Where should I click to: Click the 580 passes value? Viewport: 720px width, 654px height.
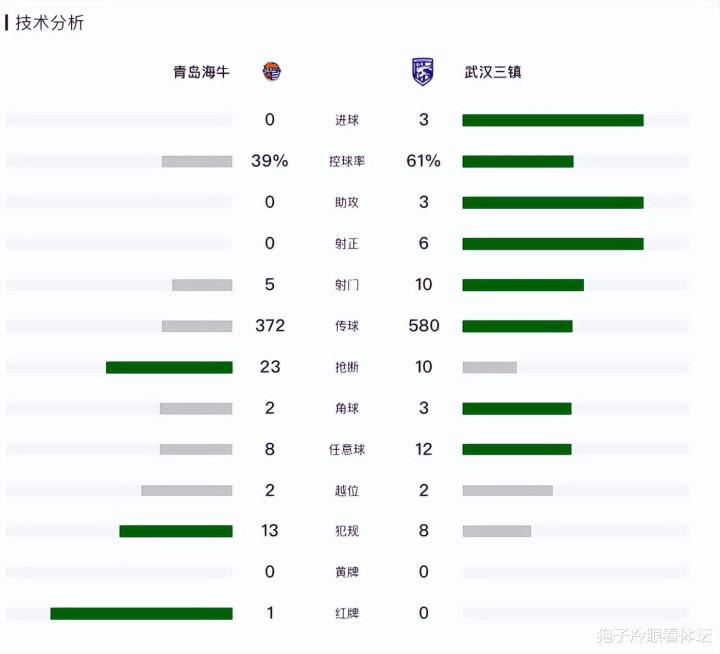[424, 326]
